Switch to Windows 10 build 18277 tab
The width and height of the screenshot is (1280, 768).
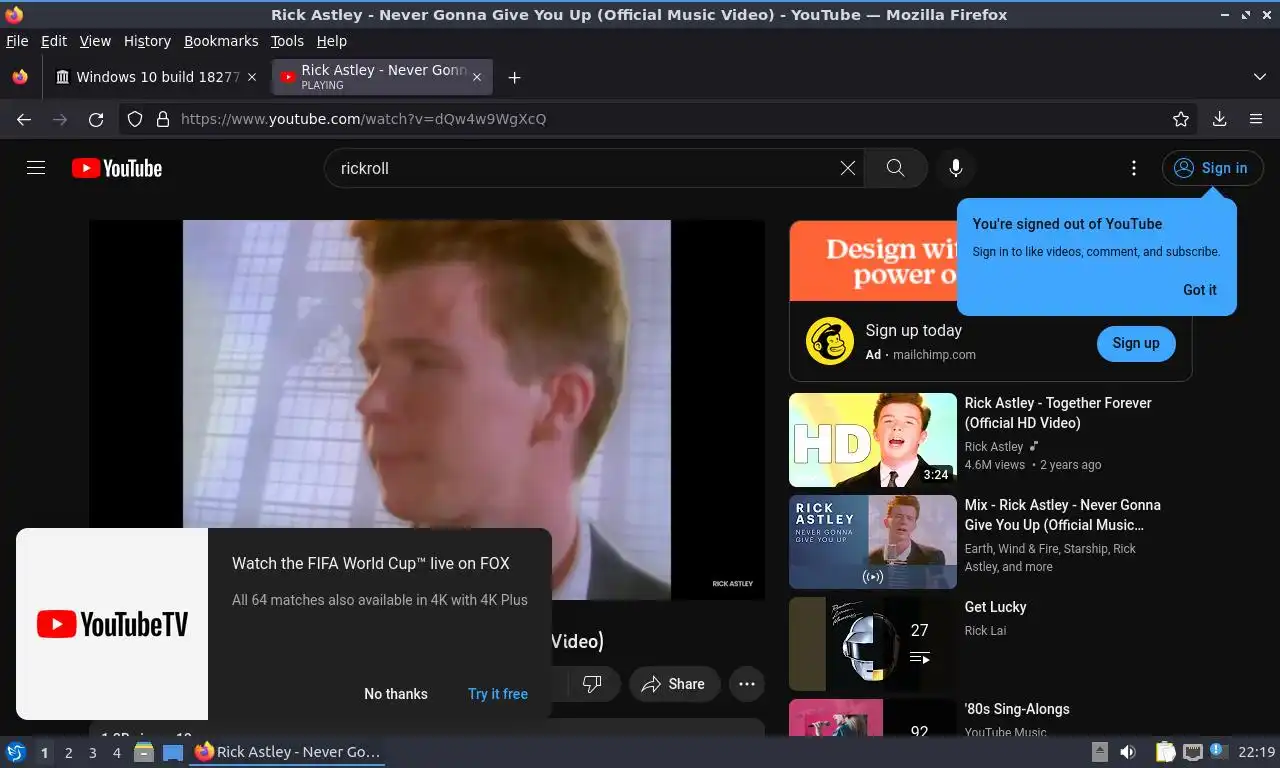coord(158,77)
